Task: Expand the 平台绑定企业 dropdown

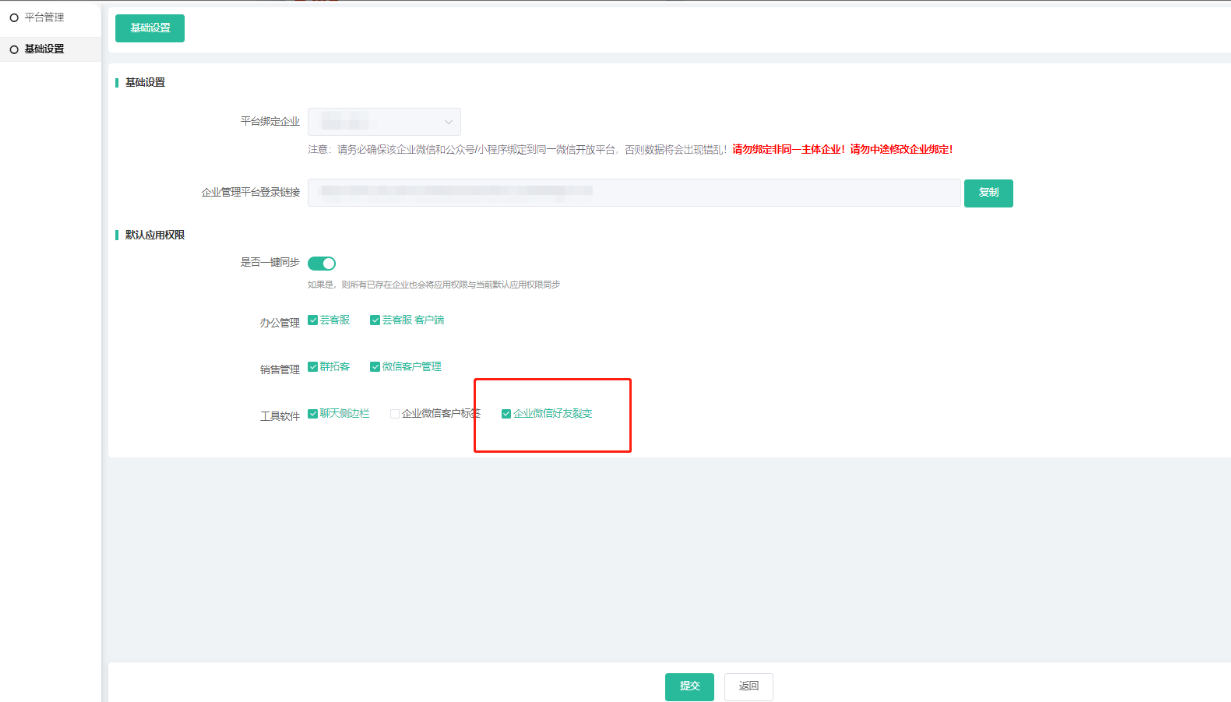Action: [x=384, y=122]
